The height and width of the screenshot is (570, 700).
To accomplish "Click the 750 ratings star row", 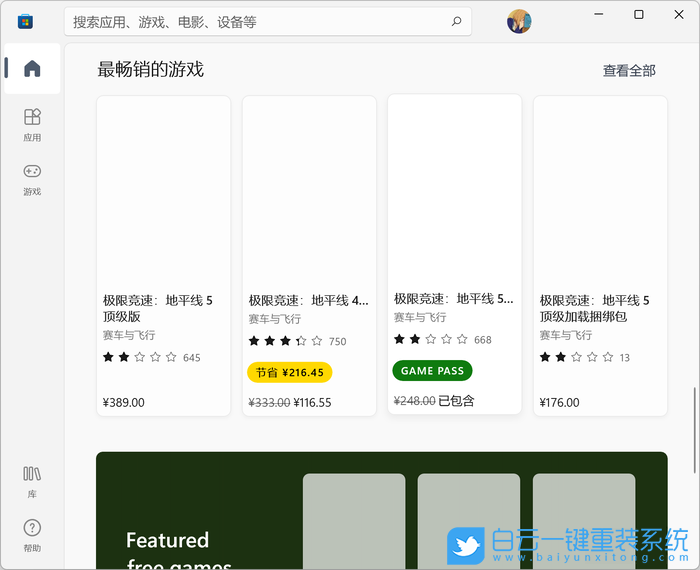I will tap(297, 341).
